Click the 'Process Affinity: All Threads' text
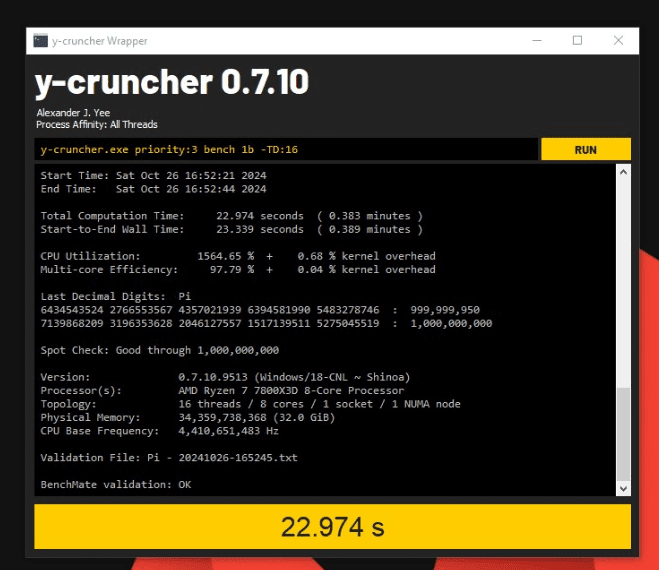This screenshot has width=659, height=570. 97,124
